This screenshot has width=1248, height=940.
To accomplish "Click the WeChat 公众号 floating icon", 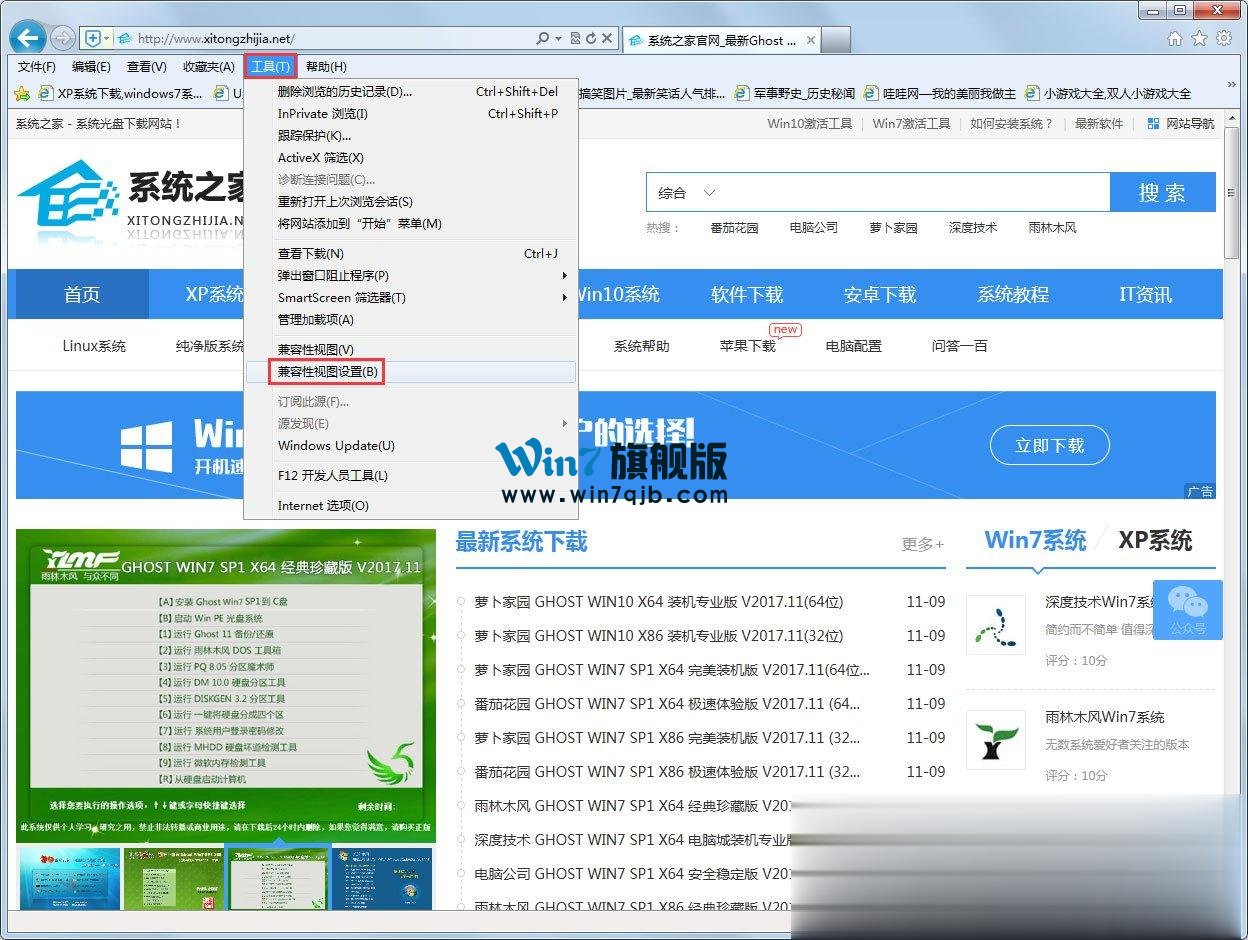I will click(1187, 609).
